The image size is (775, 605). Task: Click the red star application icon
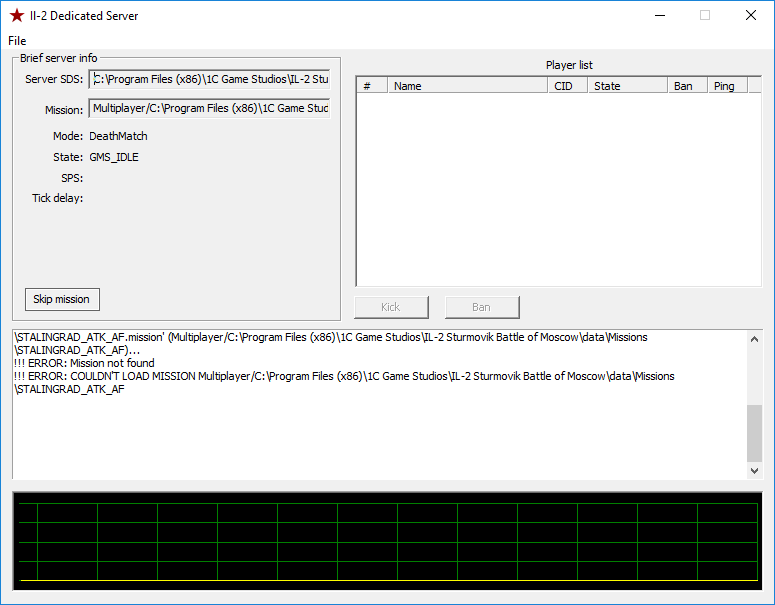pos(17,15)
